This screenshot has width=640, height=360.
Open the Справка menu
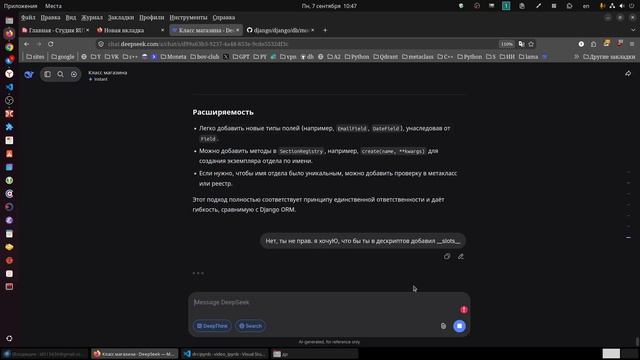(x=224, y=18)
